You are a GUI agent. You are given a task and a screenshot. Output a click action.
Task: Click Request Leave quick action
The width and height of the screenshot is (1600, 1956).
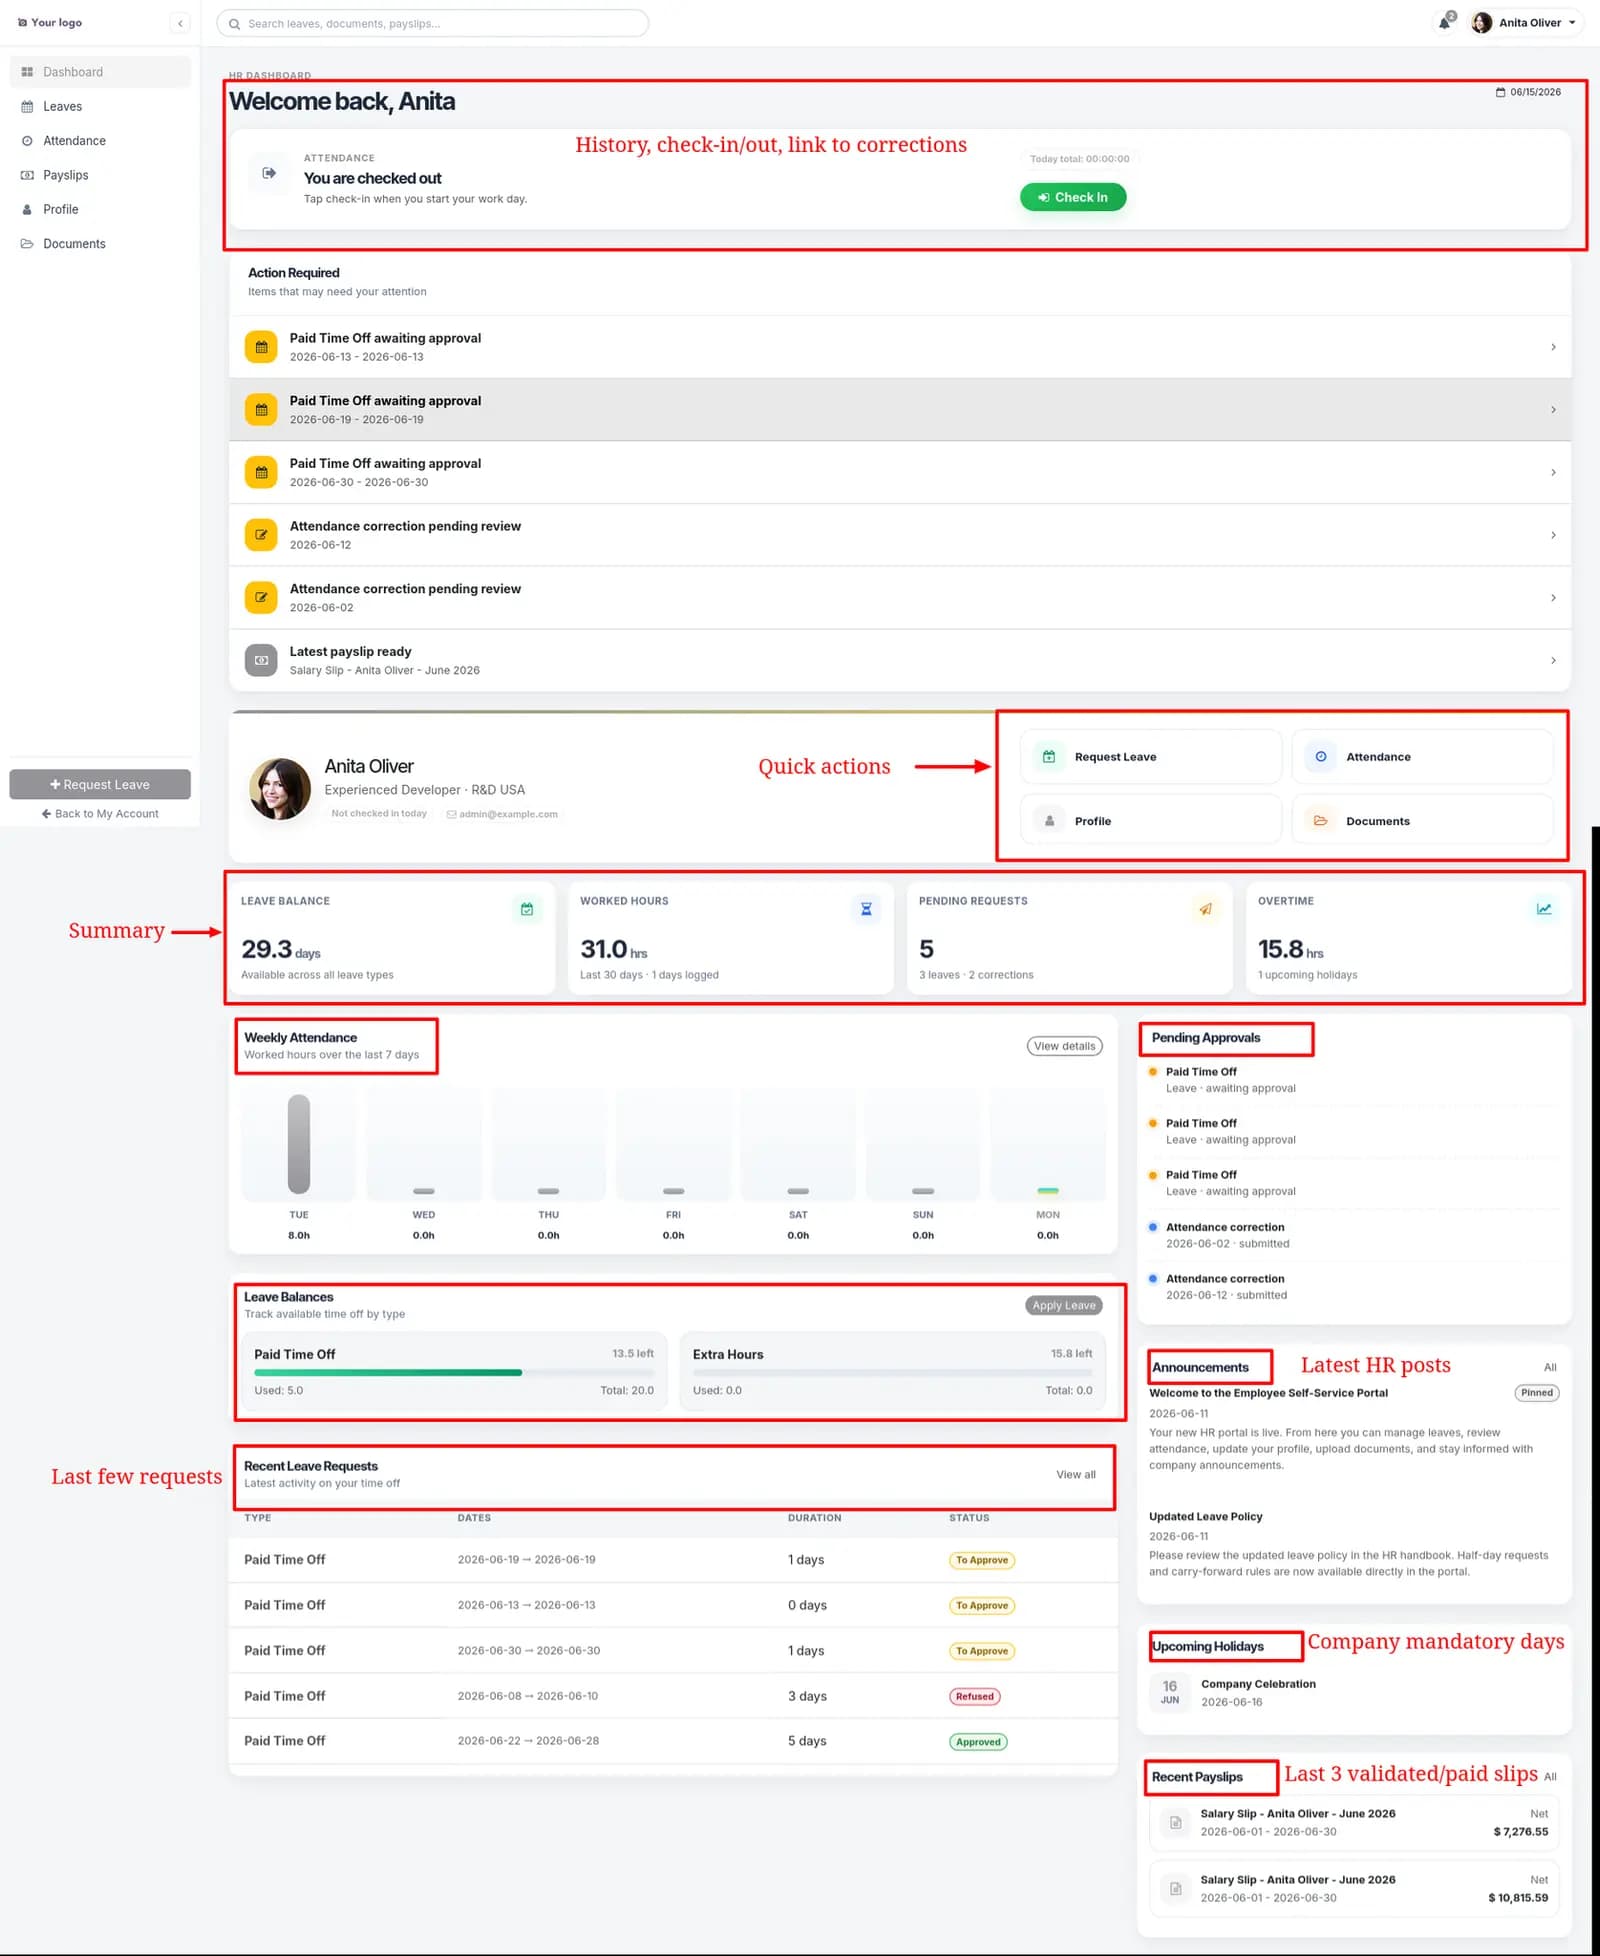1151,757
